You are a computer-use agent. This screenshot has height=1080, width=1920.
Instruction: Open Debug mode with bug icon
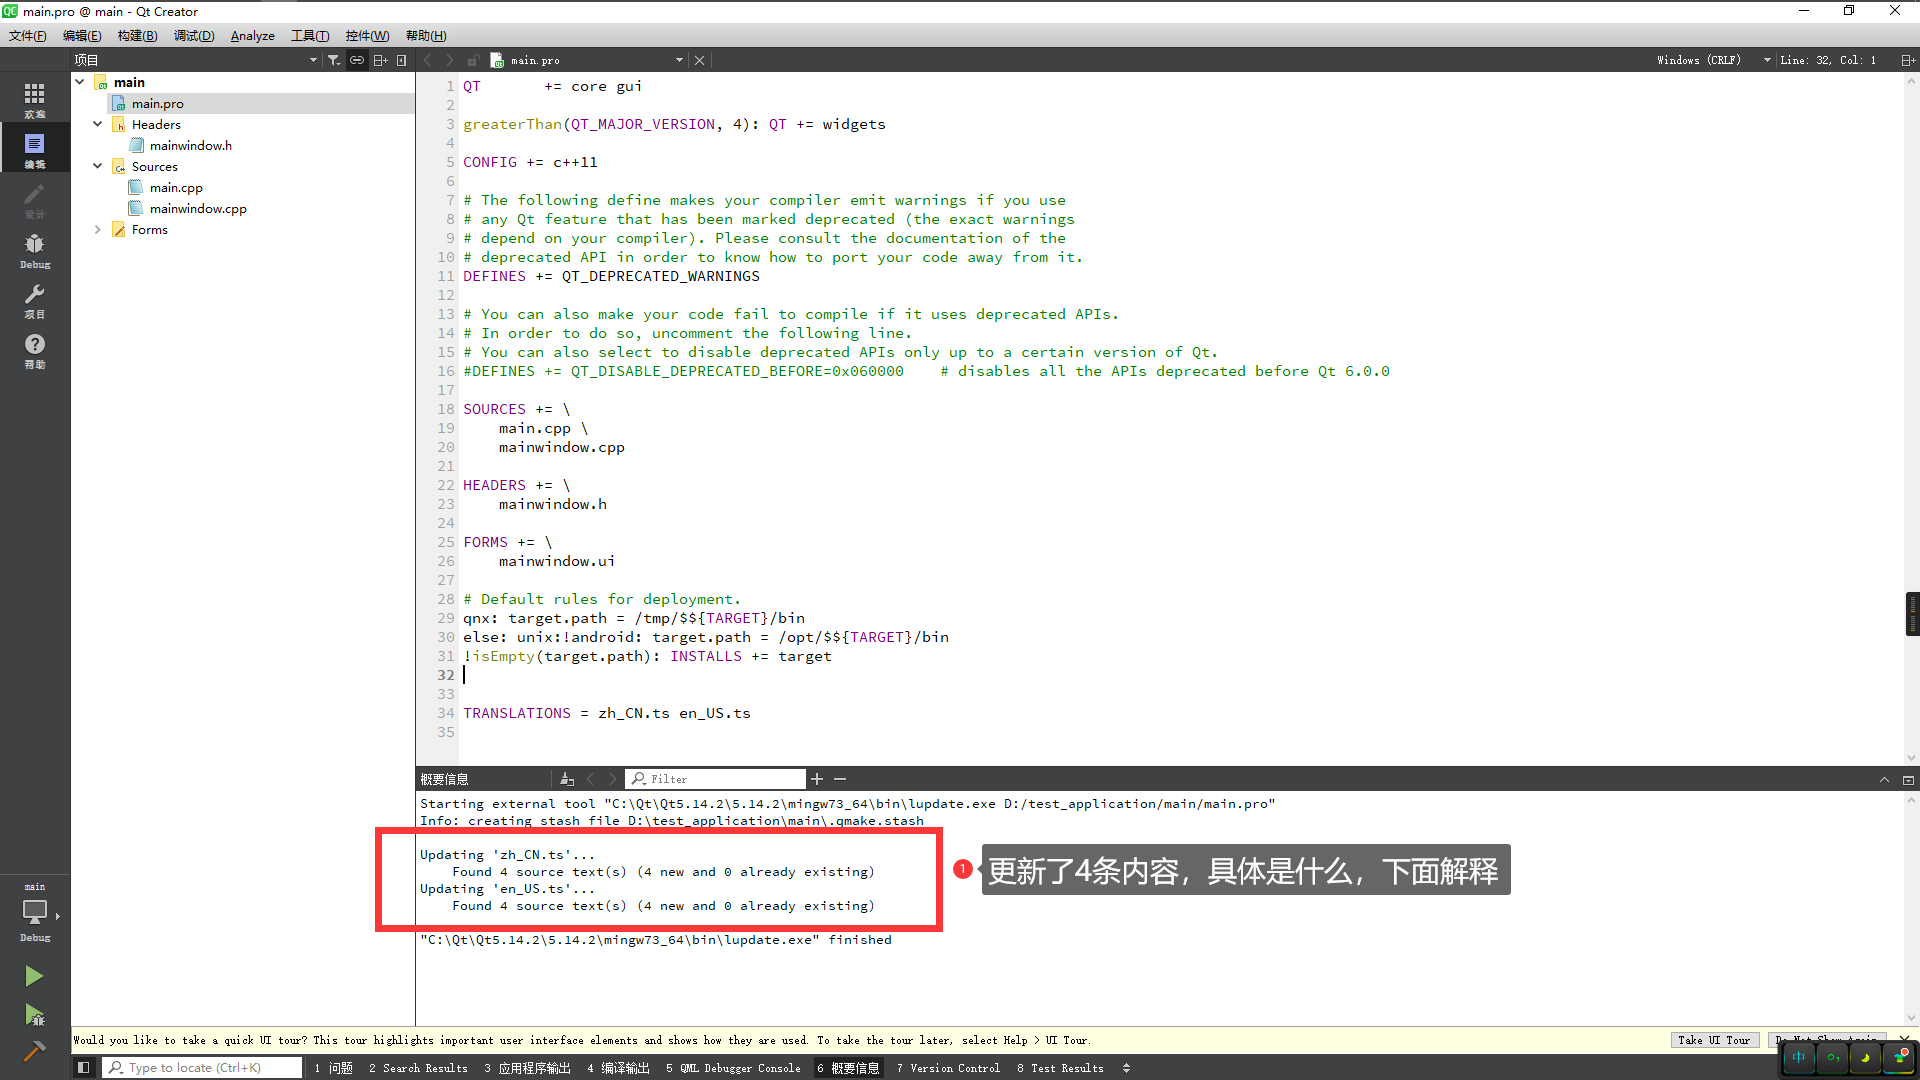click(x=35, y=249)
